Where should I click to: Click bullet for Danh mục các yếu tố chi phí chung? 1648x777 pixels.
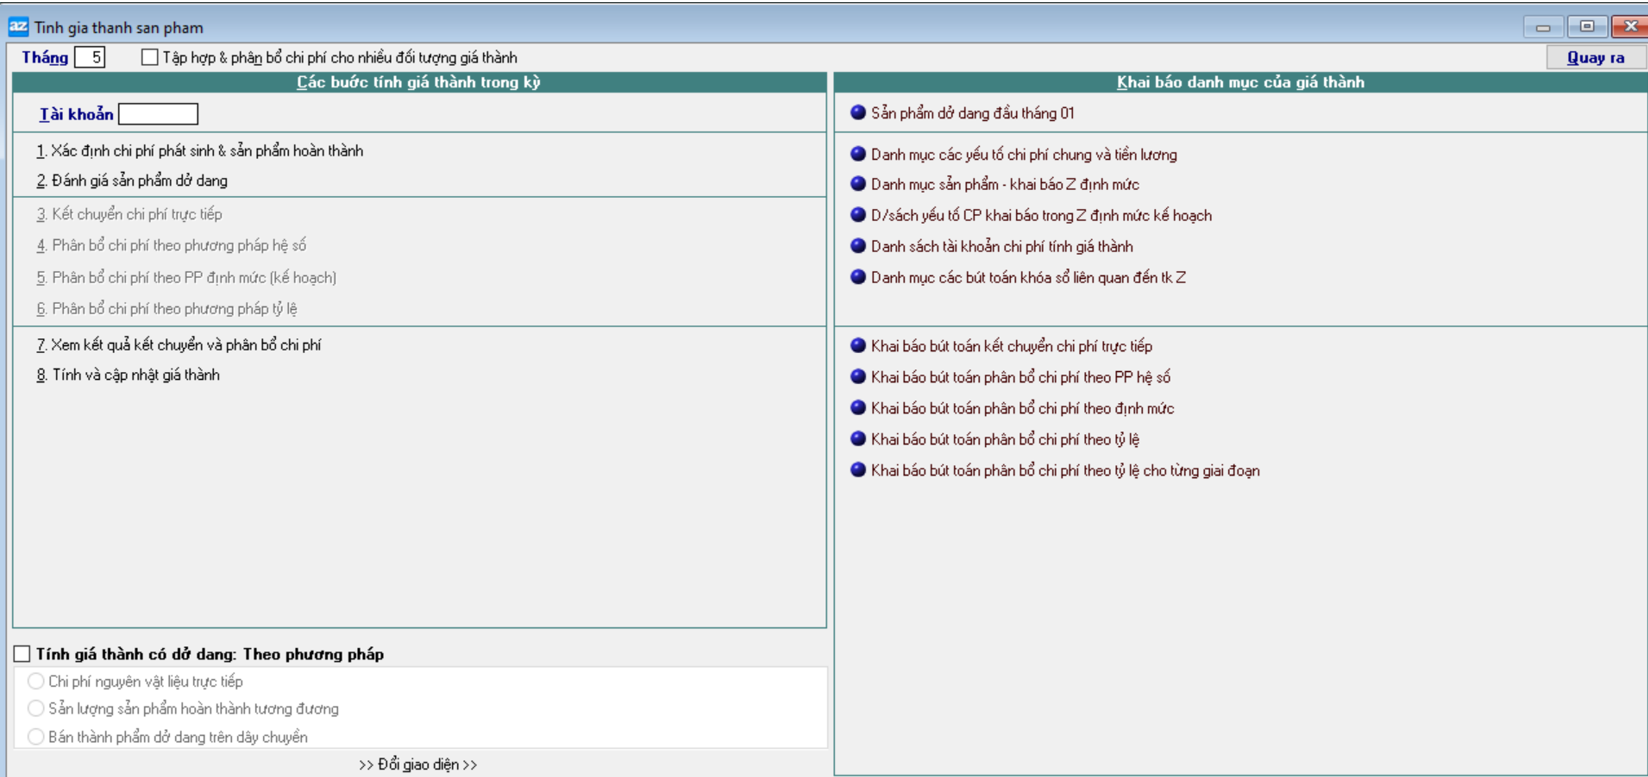(x=858, y=154)
